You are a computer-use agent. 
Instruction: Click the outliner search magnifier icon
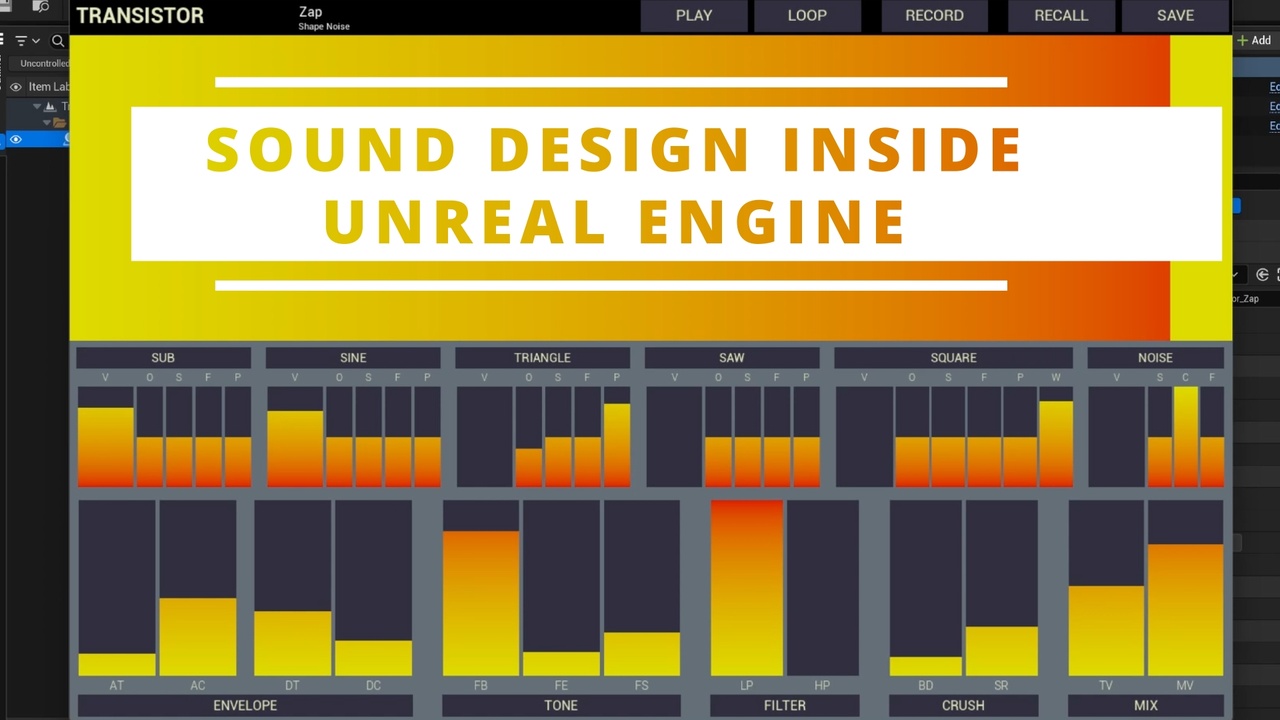coord(58,41)
